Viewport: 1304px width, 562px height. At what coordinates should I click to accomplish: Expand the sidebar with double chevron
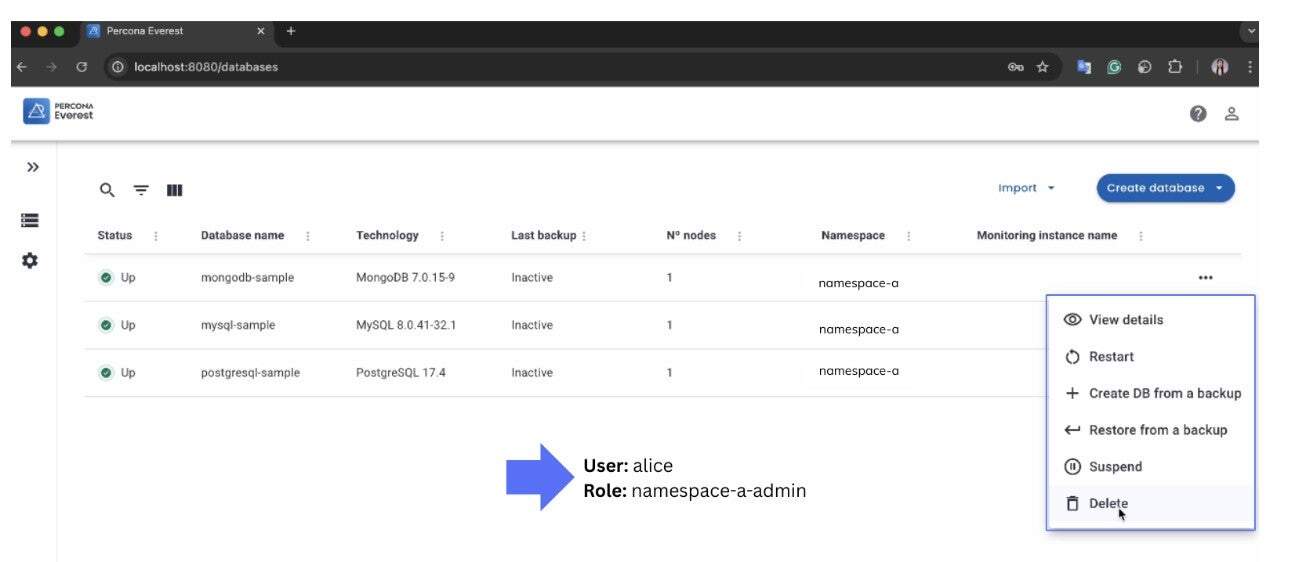[x=32, y=167]
